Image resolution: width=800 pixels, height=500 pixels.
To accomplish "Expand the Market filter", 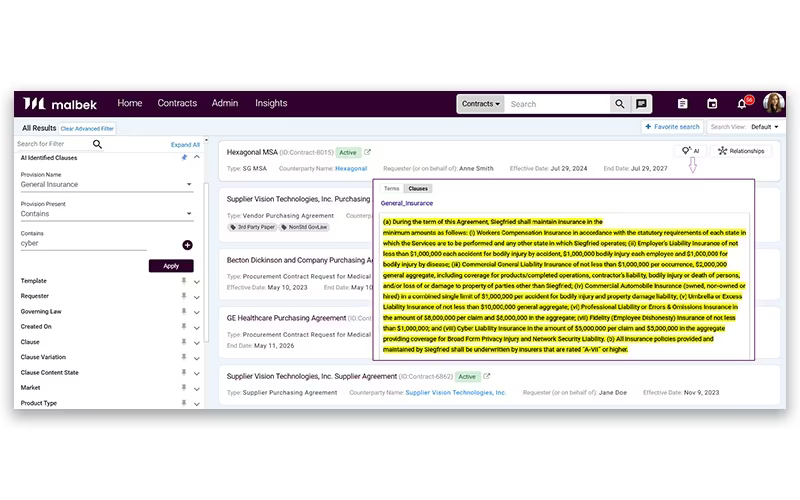I will click(196, 389).
